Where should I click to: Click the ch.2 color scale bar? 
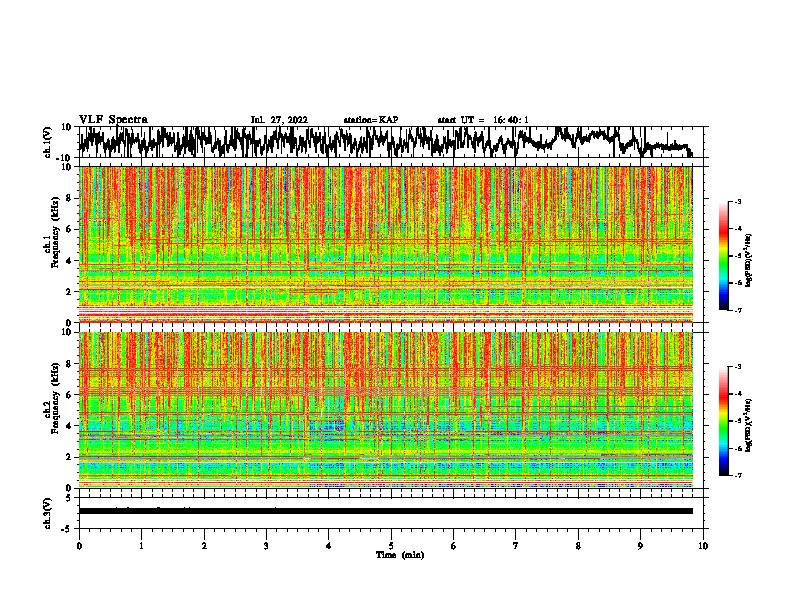(724, 421)
